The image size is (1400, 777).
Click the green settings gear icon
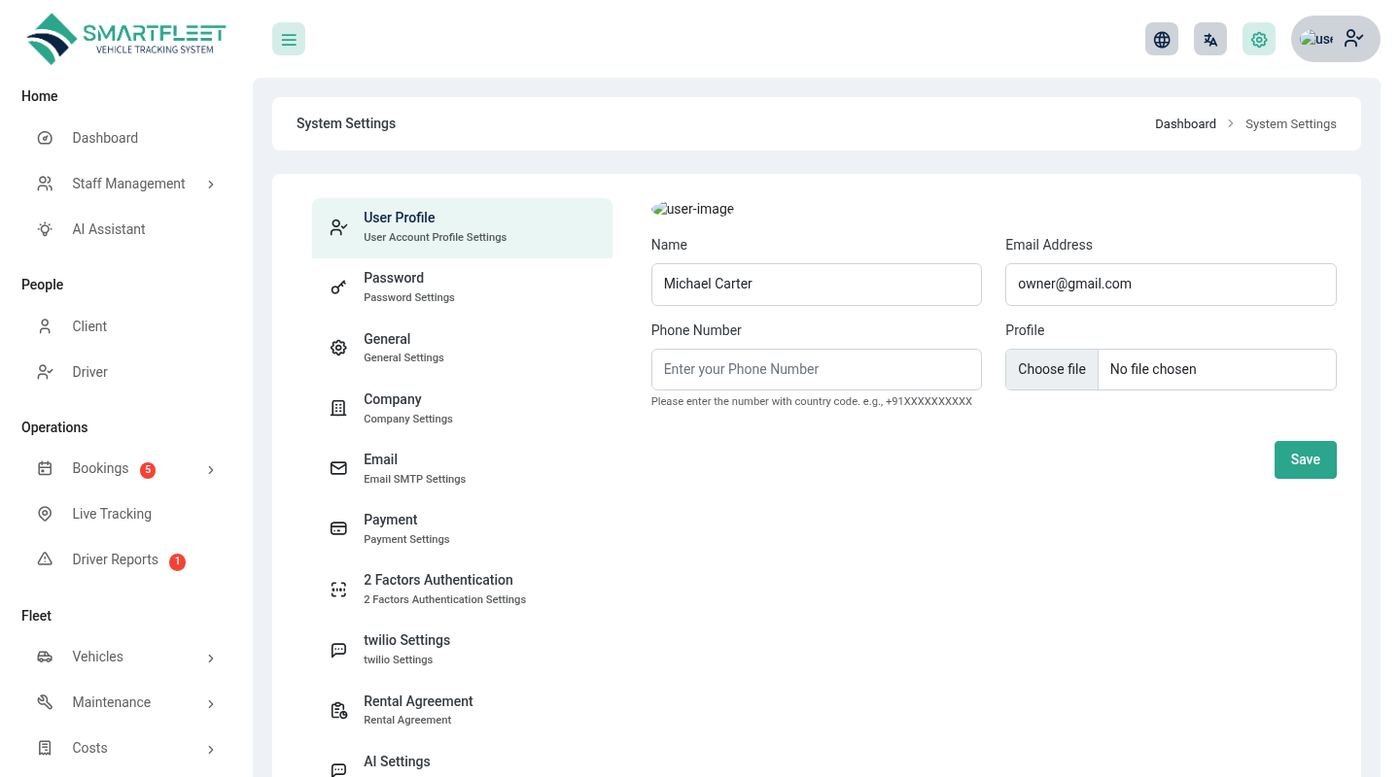1259,39
